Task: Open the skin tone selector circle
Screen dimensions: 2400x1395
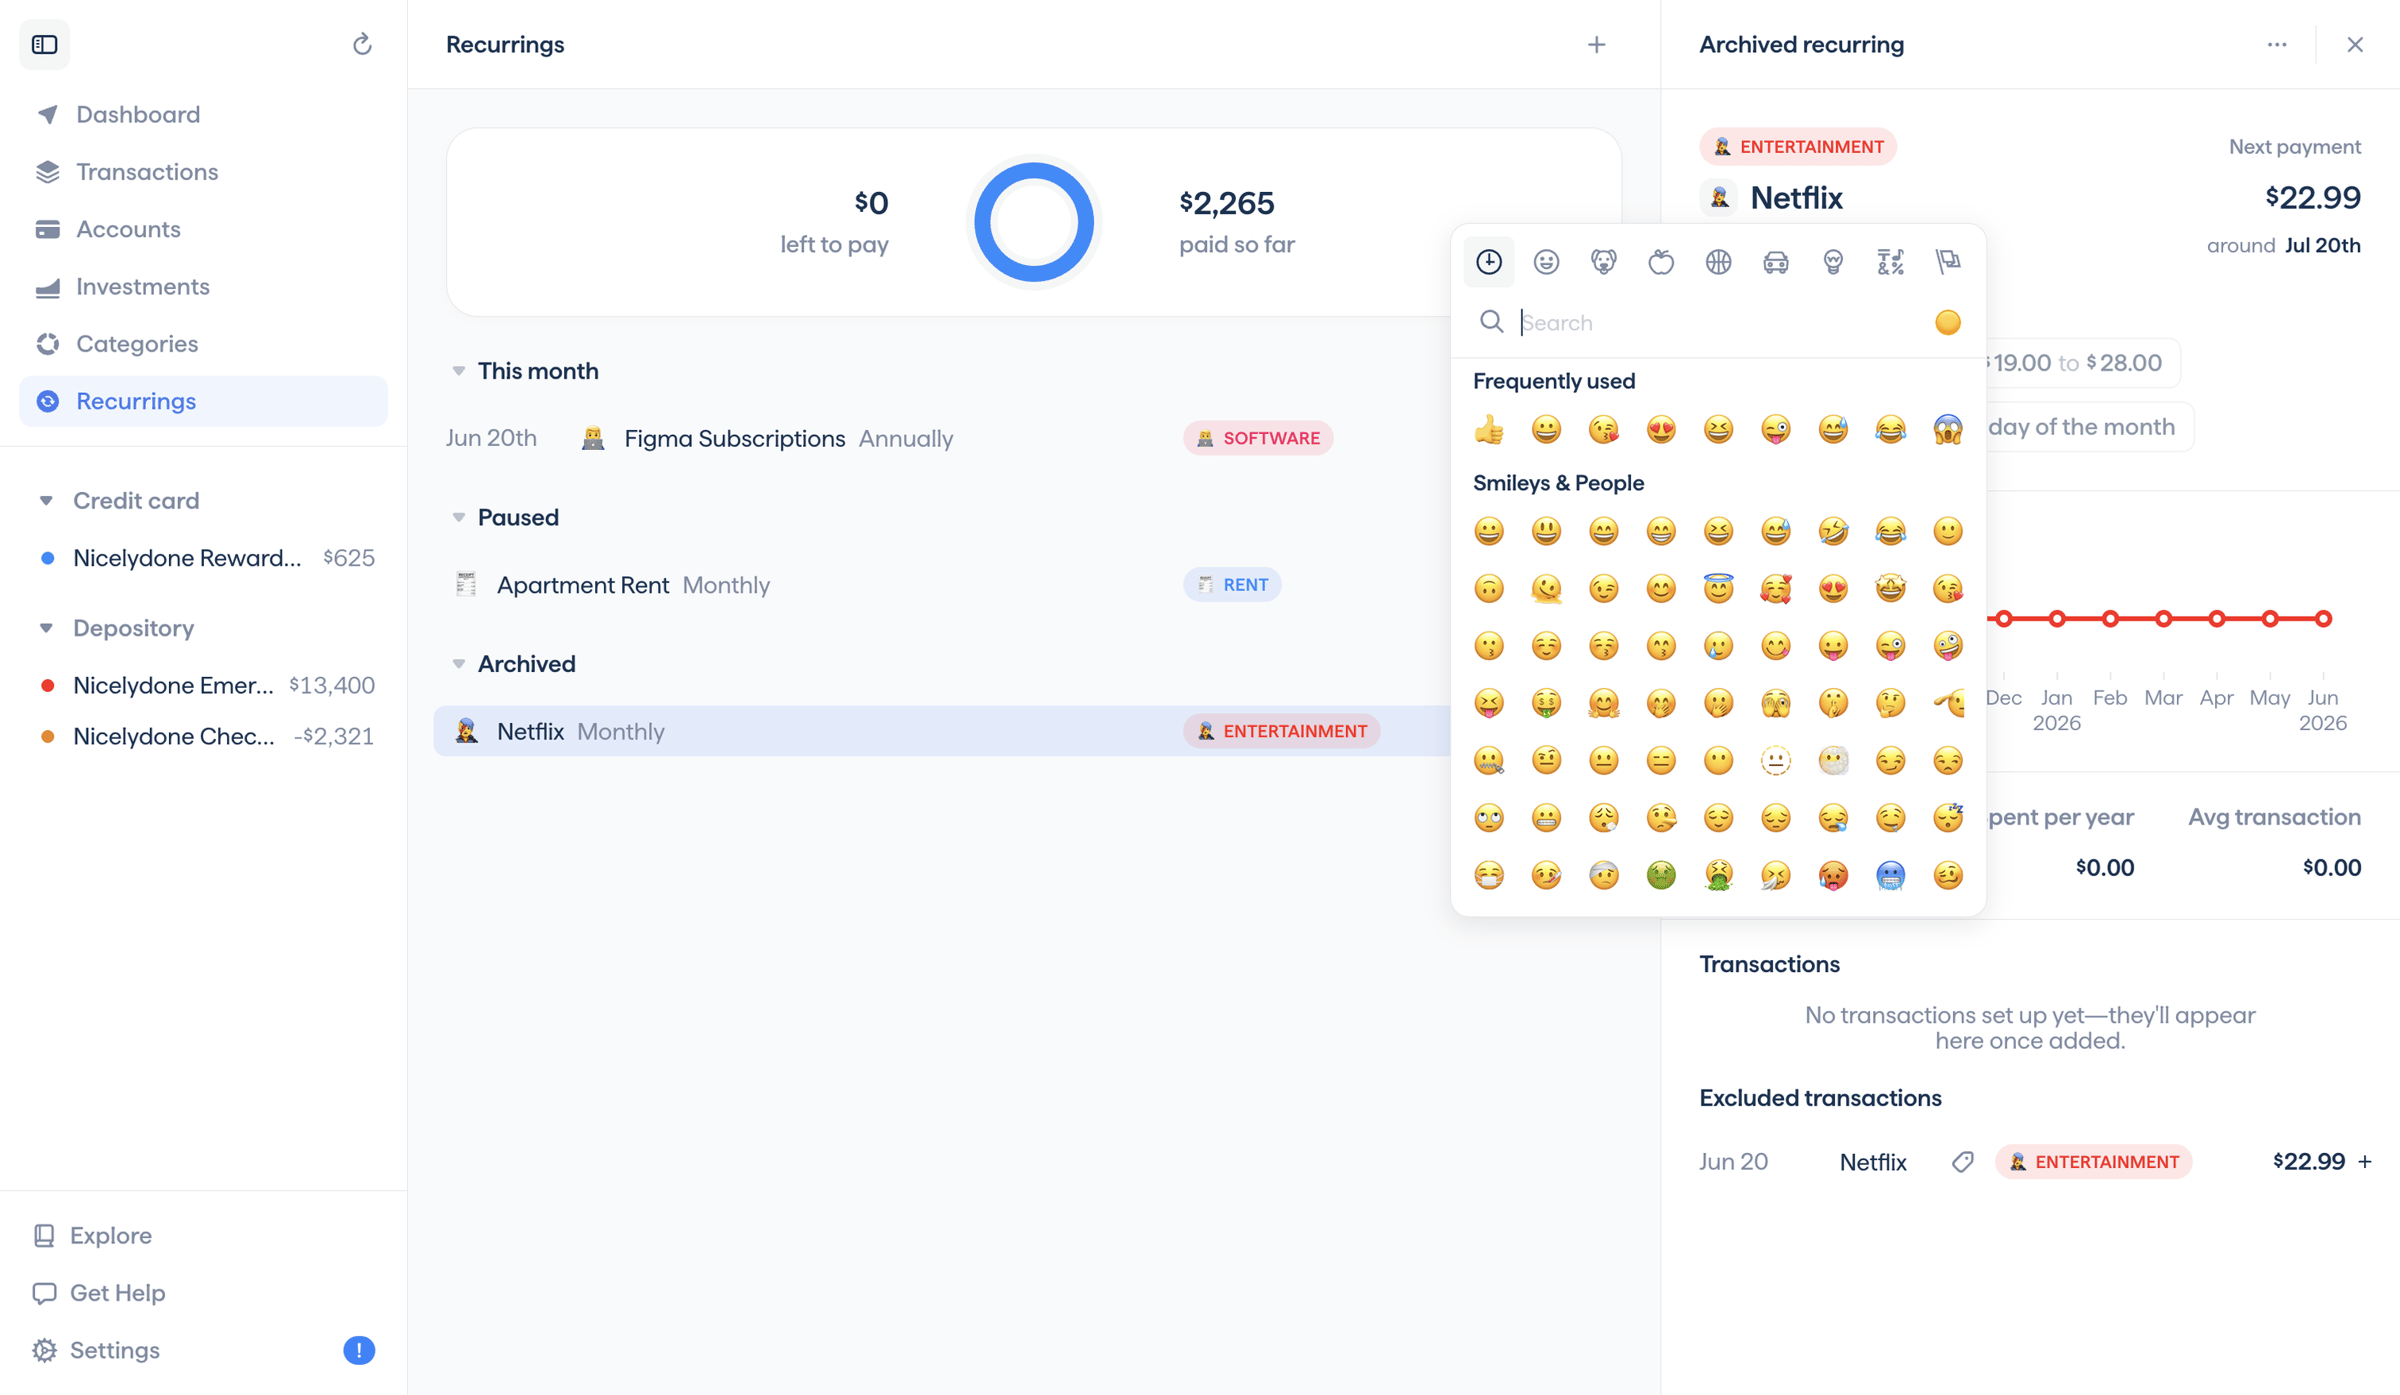Action: tap(1948, 322)
